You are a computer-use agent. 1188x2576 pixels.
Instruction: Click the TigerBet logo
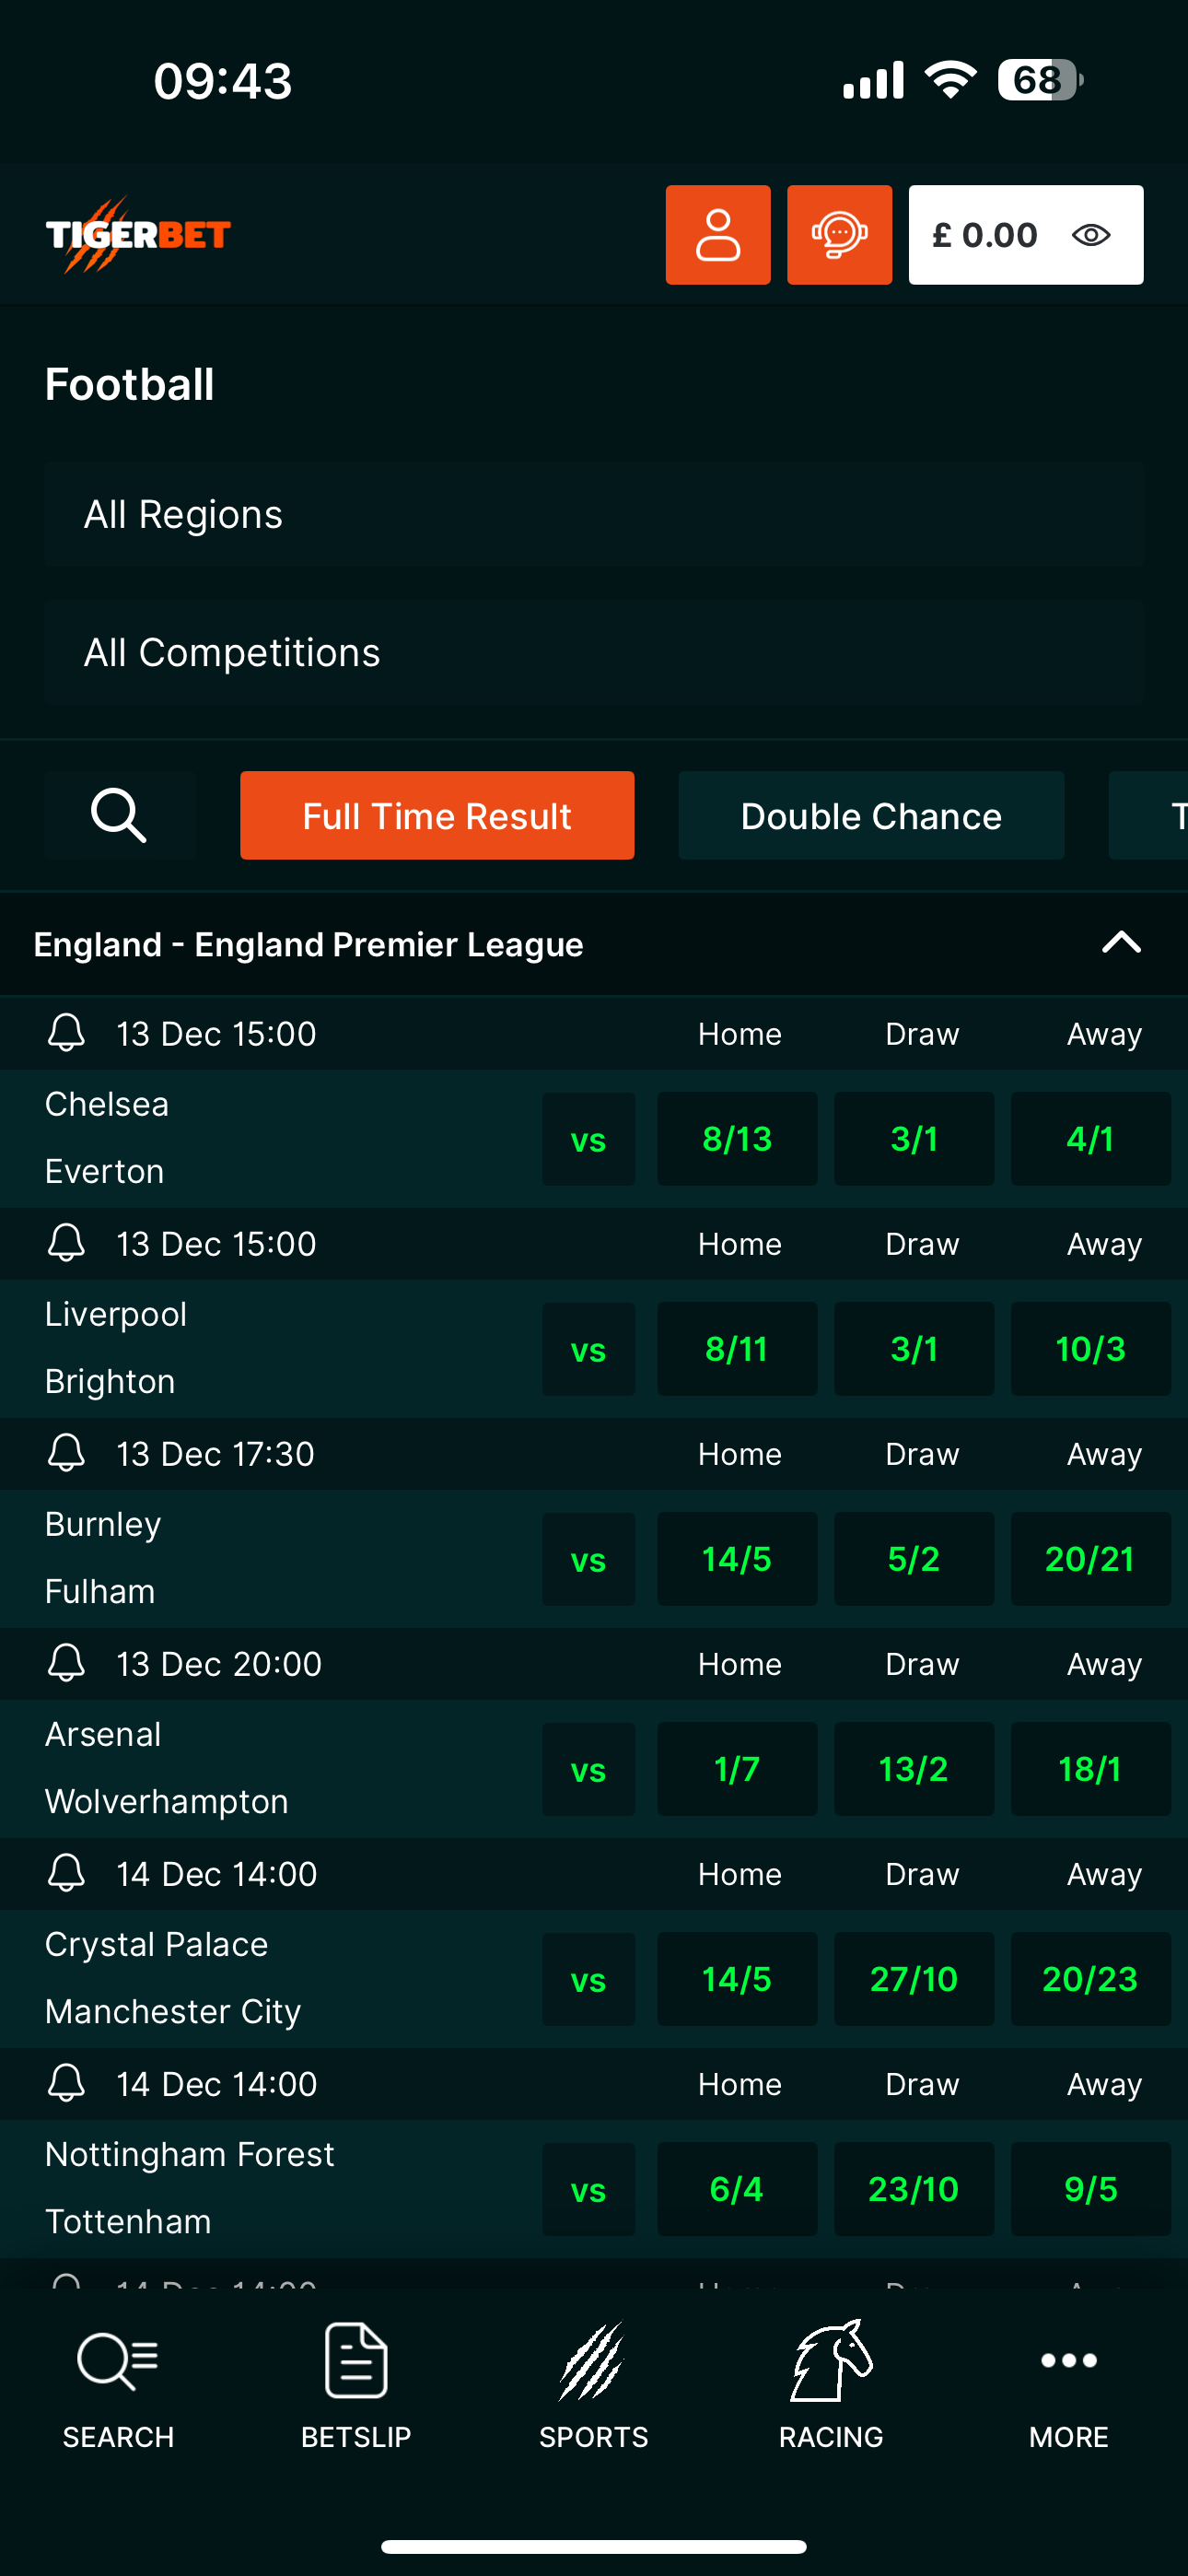pyautogui.click(x=139, y=233)
